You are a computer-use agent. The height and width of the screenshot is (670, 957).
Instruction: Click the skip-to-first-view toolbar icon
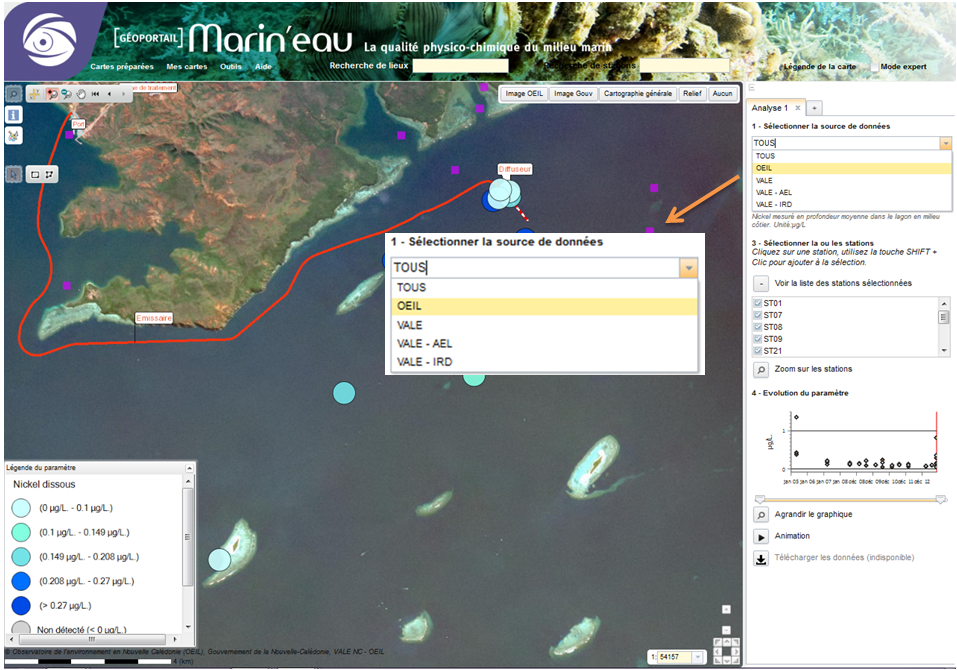coord(96,93)
